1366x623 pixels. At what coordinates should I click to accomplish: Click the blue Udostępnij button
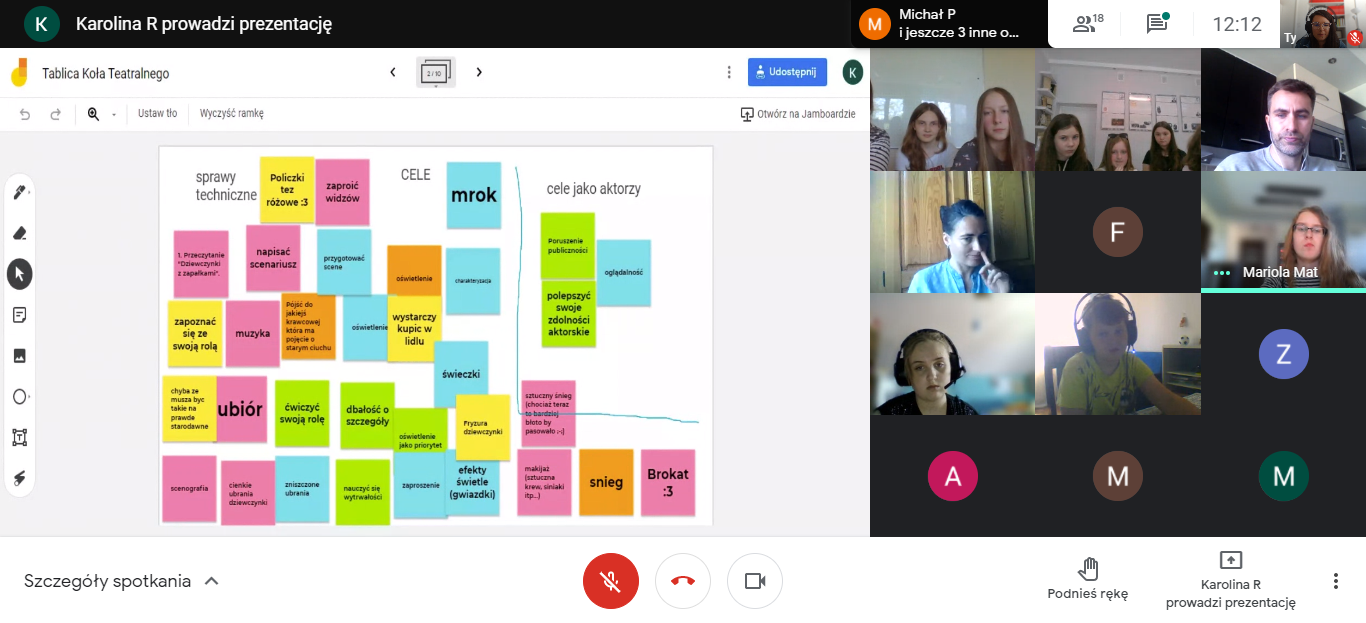[787, 72]
